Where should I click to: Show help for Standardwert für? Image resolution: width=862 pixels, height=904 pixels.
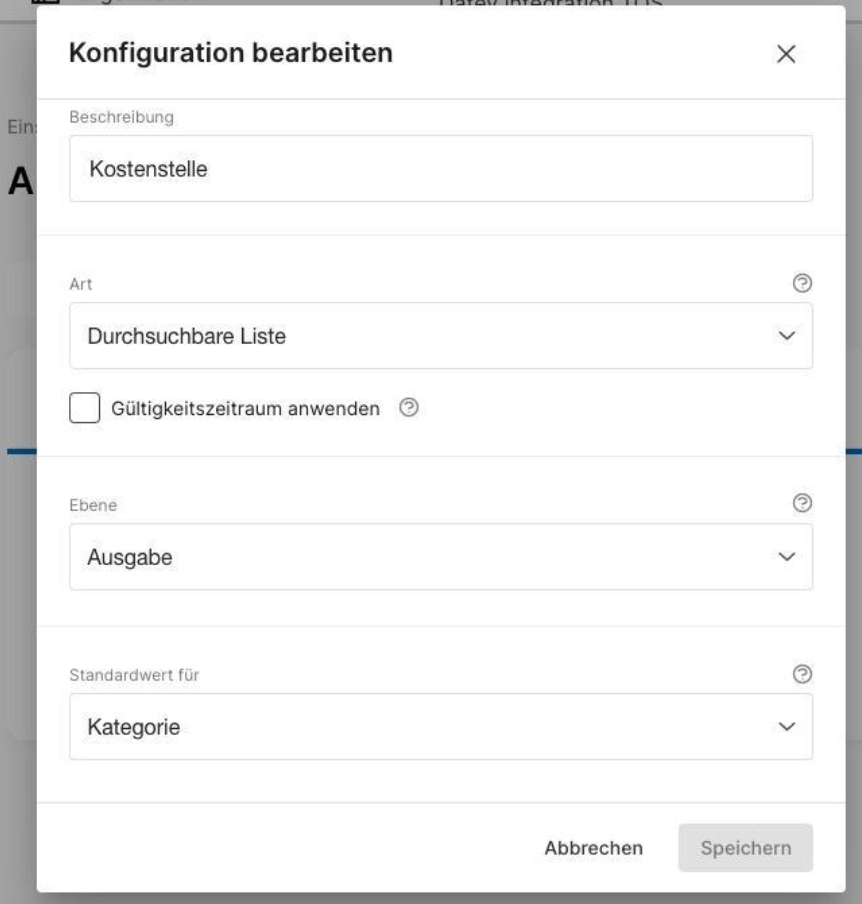coord(802,673)
